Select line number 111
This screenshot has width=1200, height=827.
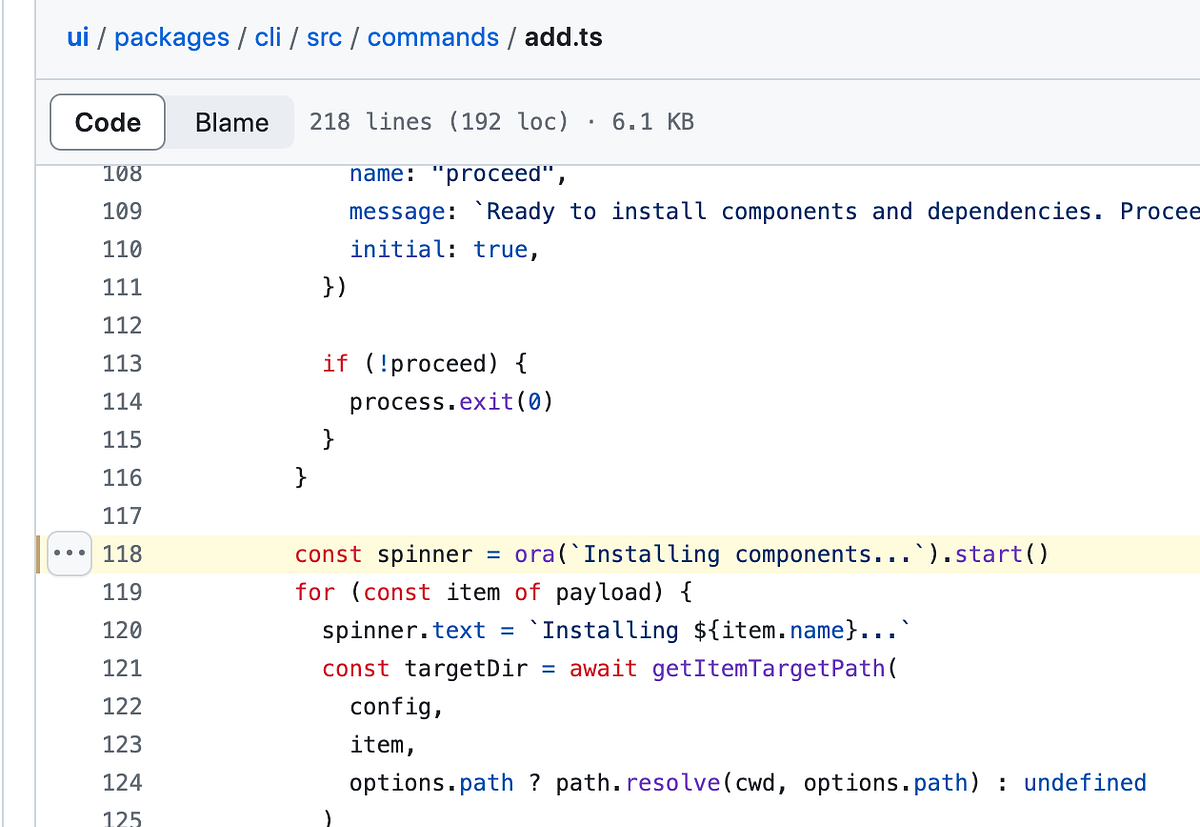tap(122, 287)
